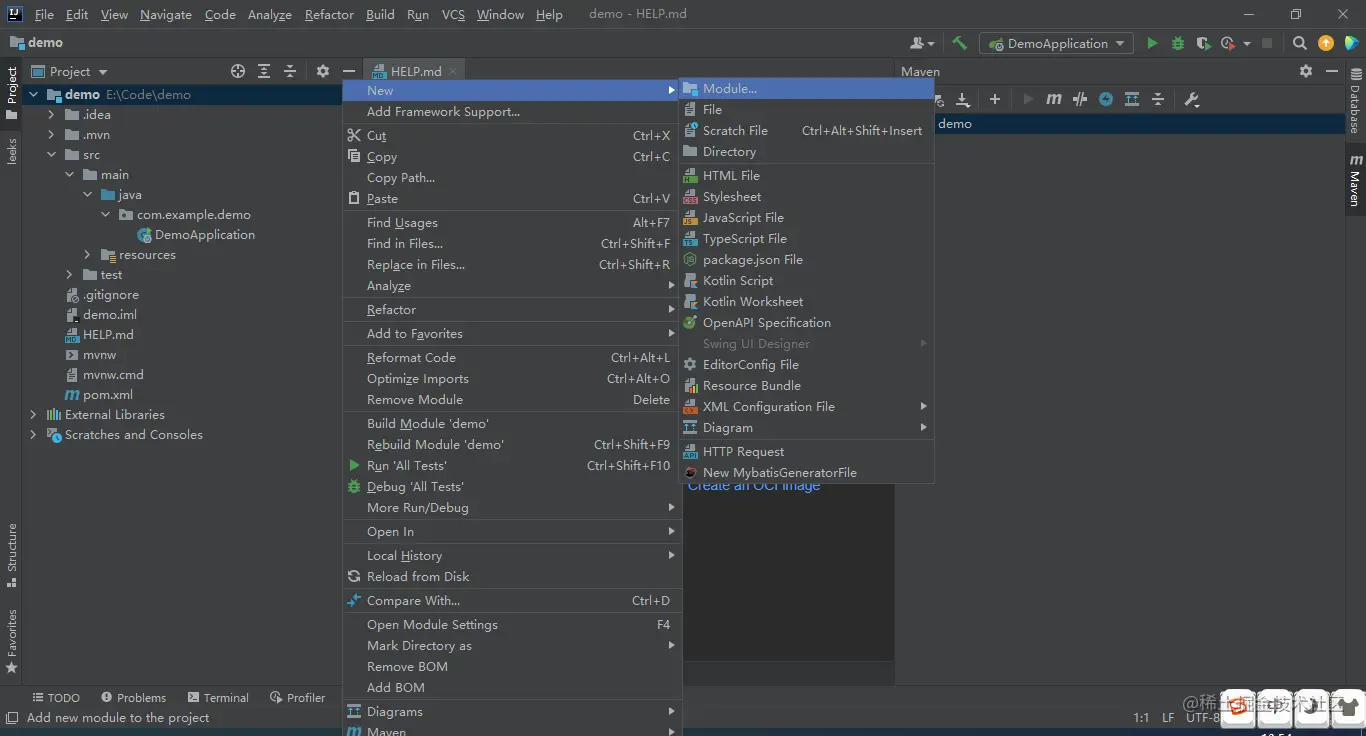Run DemoApplication with the green play icon
The height and width of the screenshot is (736, 1366).
click(x=1152, y=43)
